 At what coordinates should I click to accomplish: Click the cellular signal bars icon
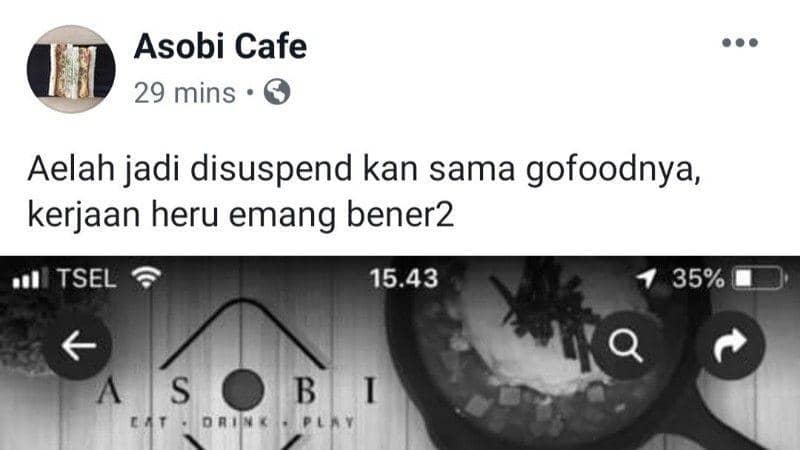tap(30, 279)
